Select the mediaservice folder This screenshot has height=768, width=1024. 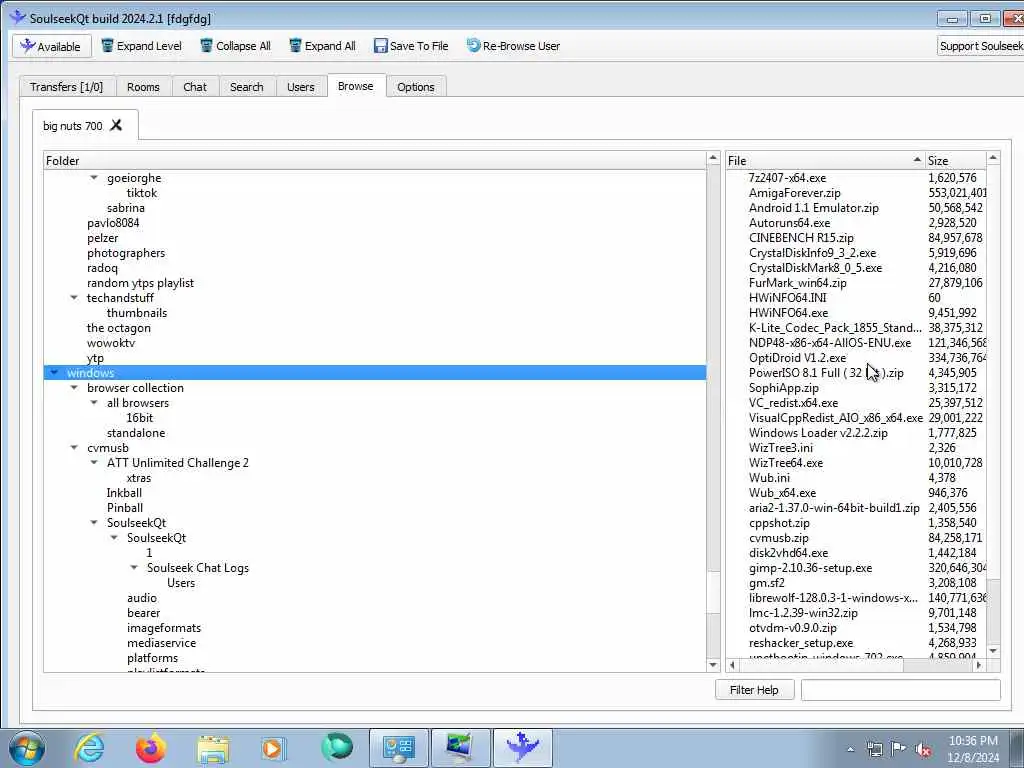(161, 643)
